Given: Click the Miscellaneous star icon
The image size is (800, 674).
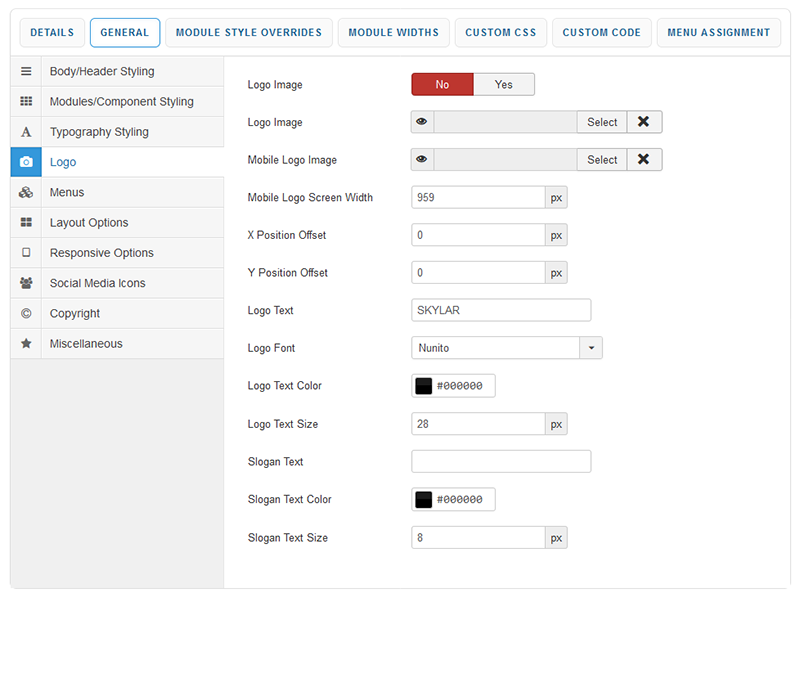Looking at the screenshot, I should [x=26, y=343].
